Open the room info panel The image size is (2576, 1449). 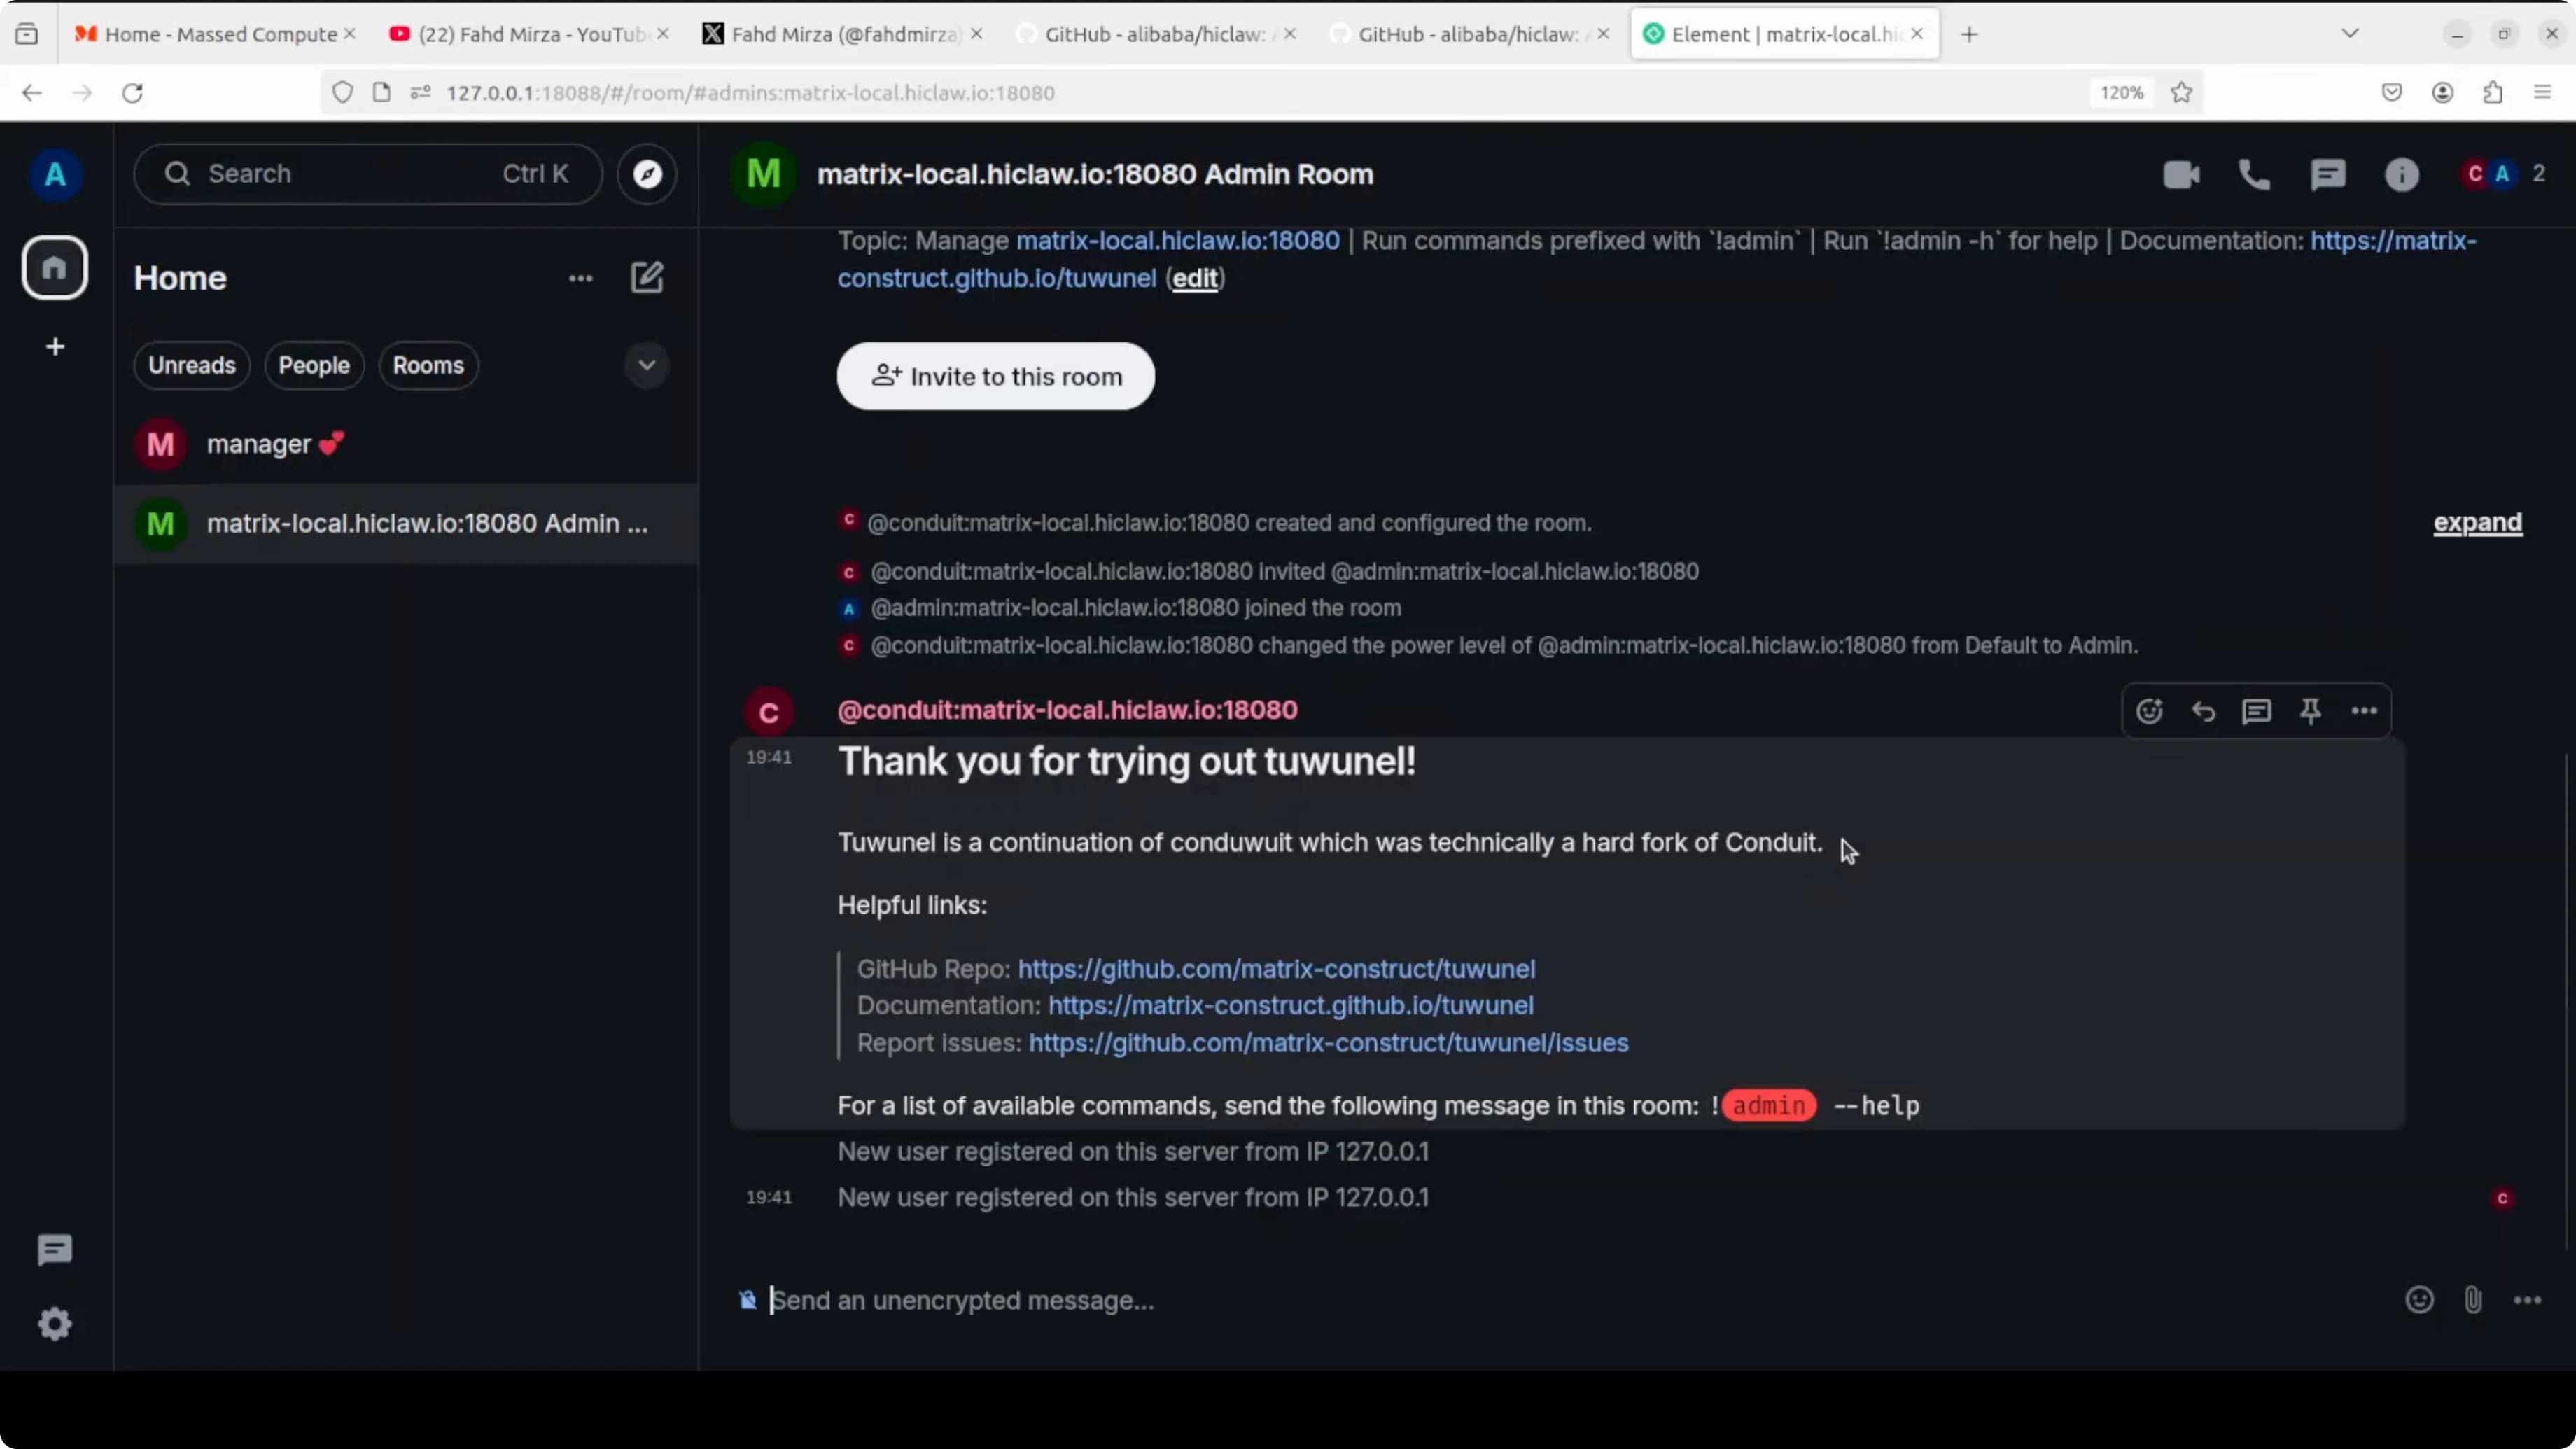click(2401, 175)
